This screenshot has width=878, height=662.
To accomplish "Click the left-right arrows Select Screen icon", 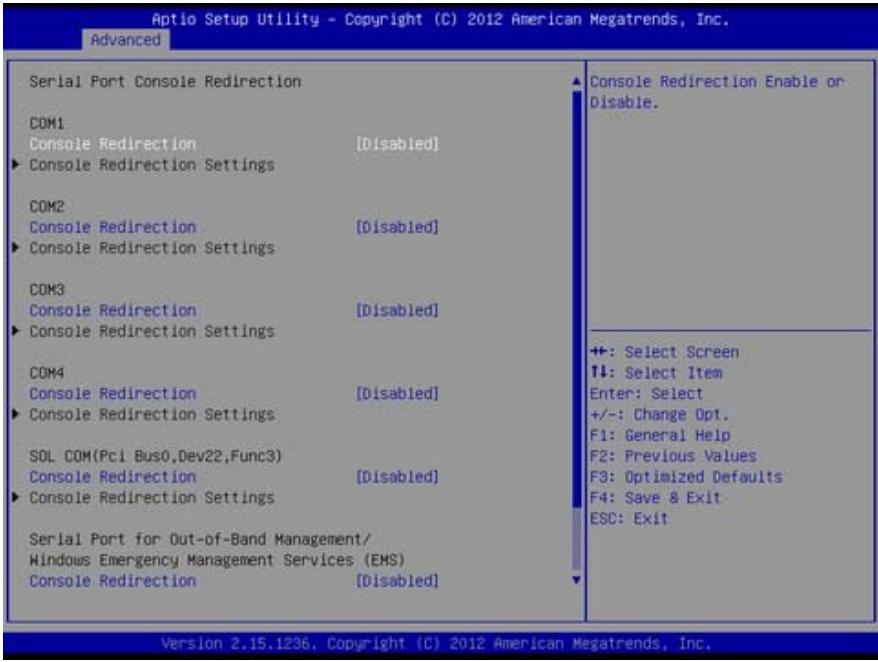I will [599, 352].
